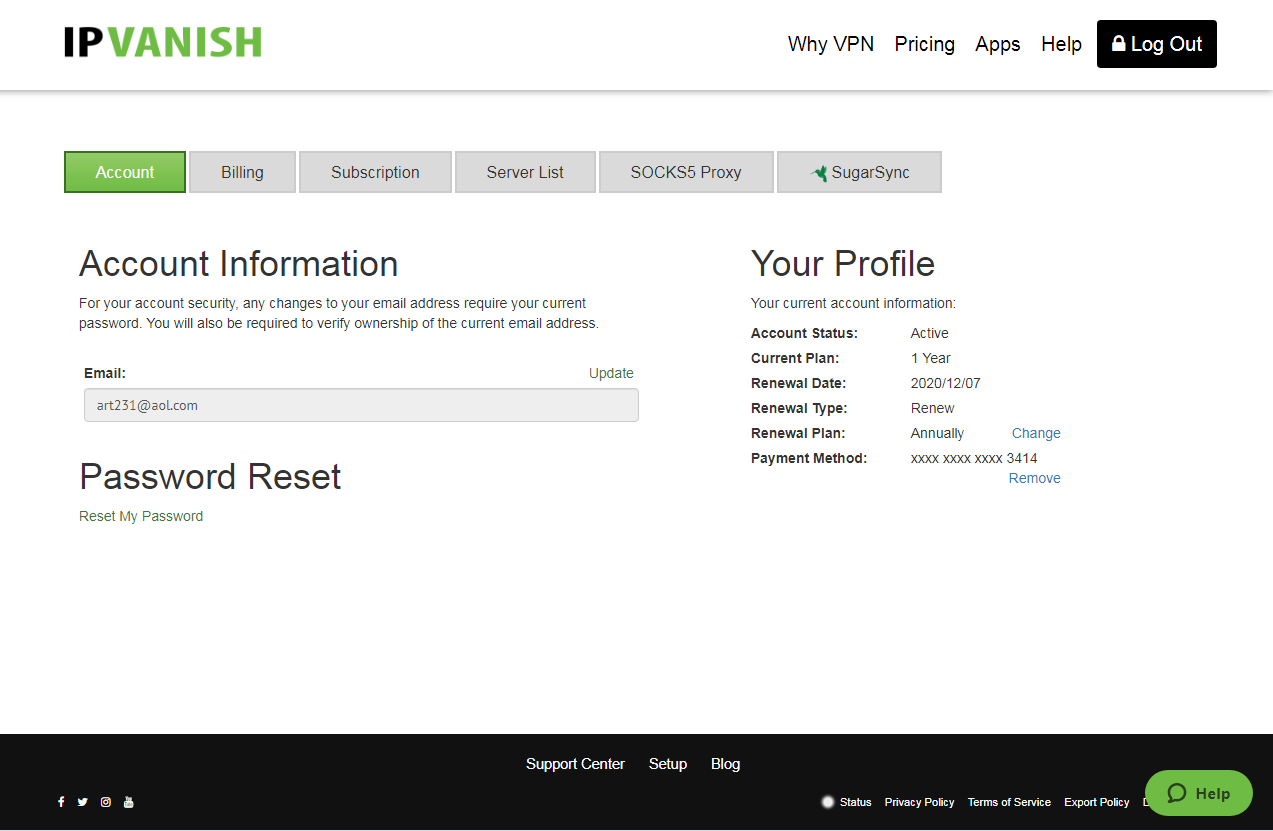Open the Subscription tab

click(375, 172)
